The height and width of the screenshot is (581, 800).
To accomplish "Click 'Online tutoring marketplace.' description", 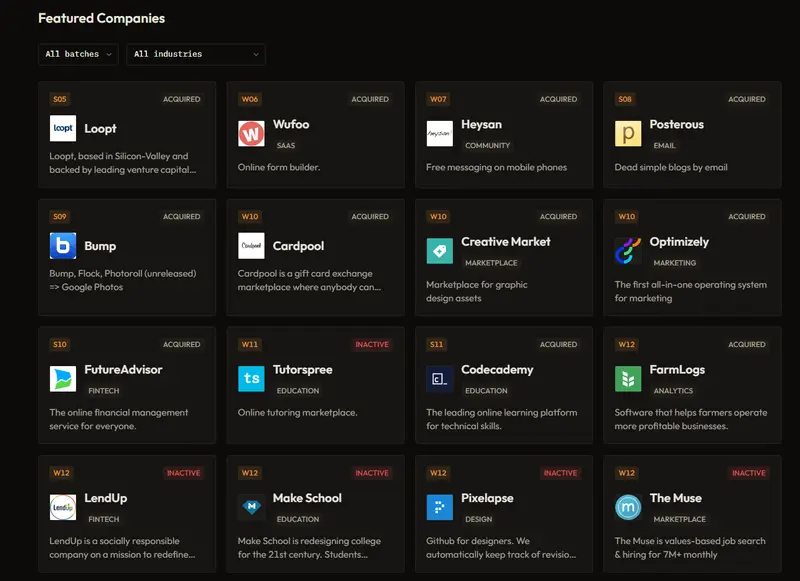I will (297, 413).
